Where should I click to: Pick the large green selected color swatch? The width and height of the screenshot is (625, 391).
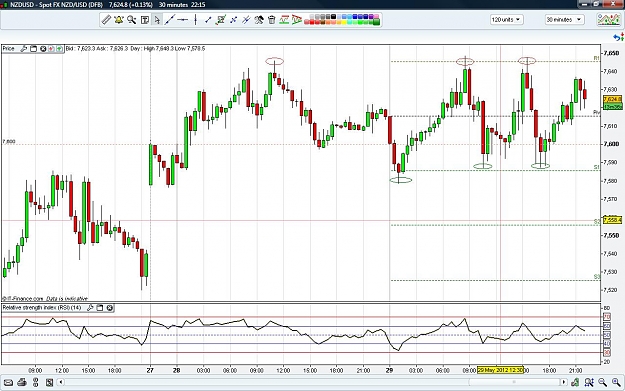376,22
